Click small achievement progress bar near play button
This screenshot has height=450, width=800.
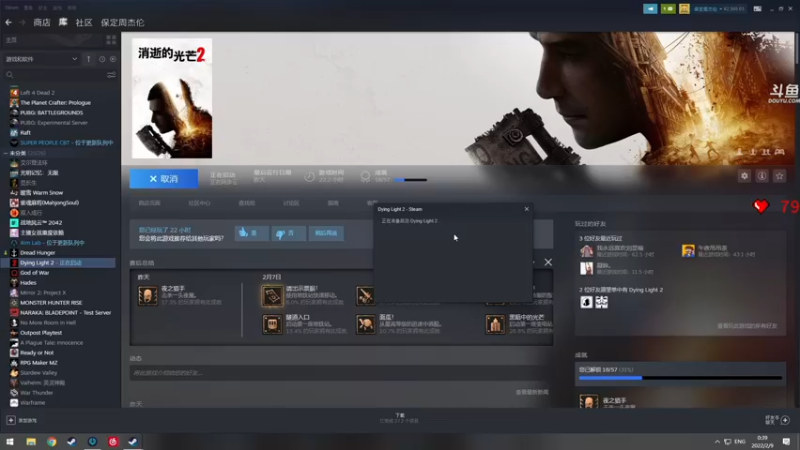click(411, 180)
